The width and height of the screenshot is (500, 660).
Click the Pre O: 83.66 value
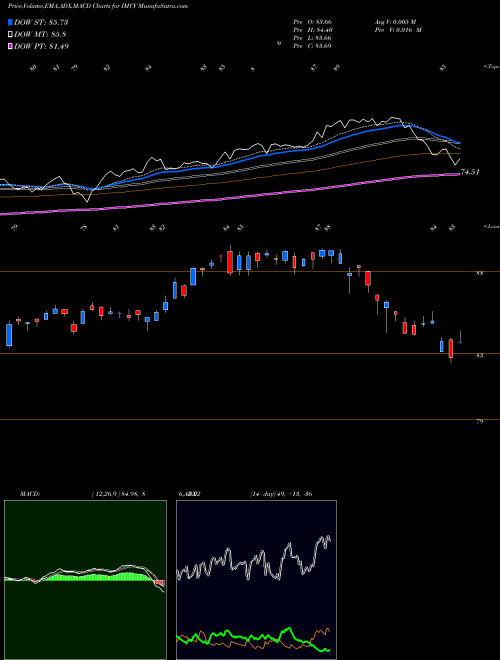[313, 22]
